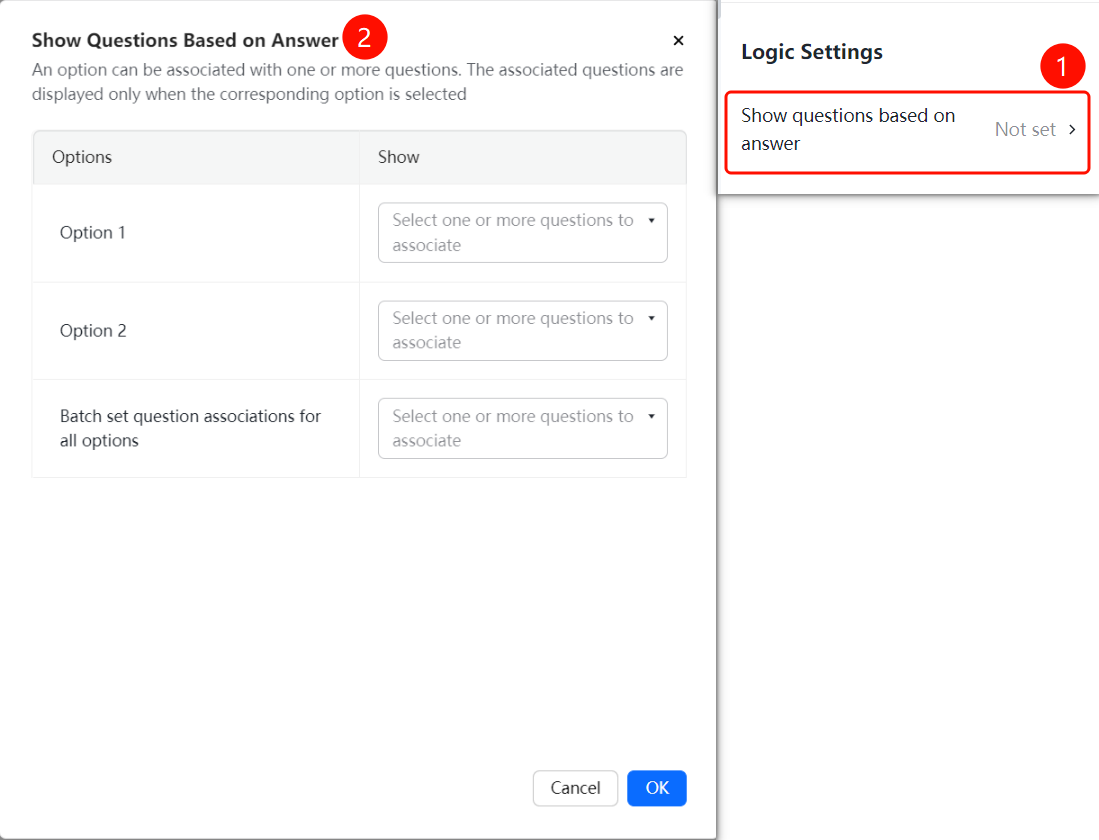Click the Show column header
Viewport: 1099px width, 840px height.
pyautogui.click(x=399, y=157)
